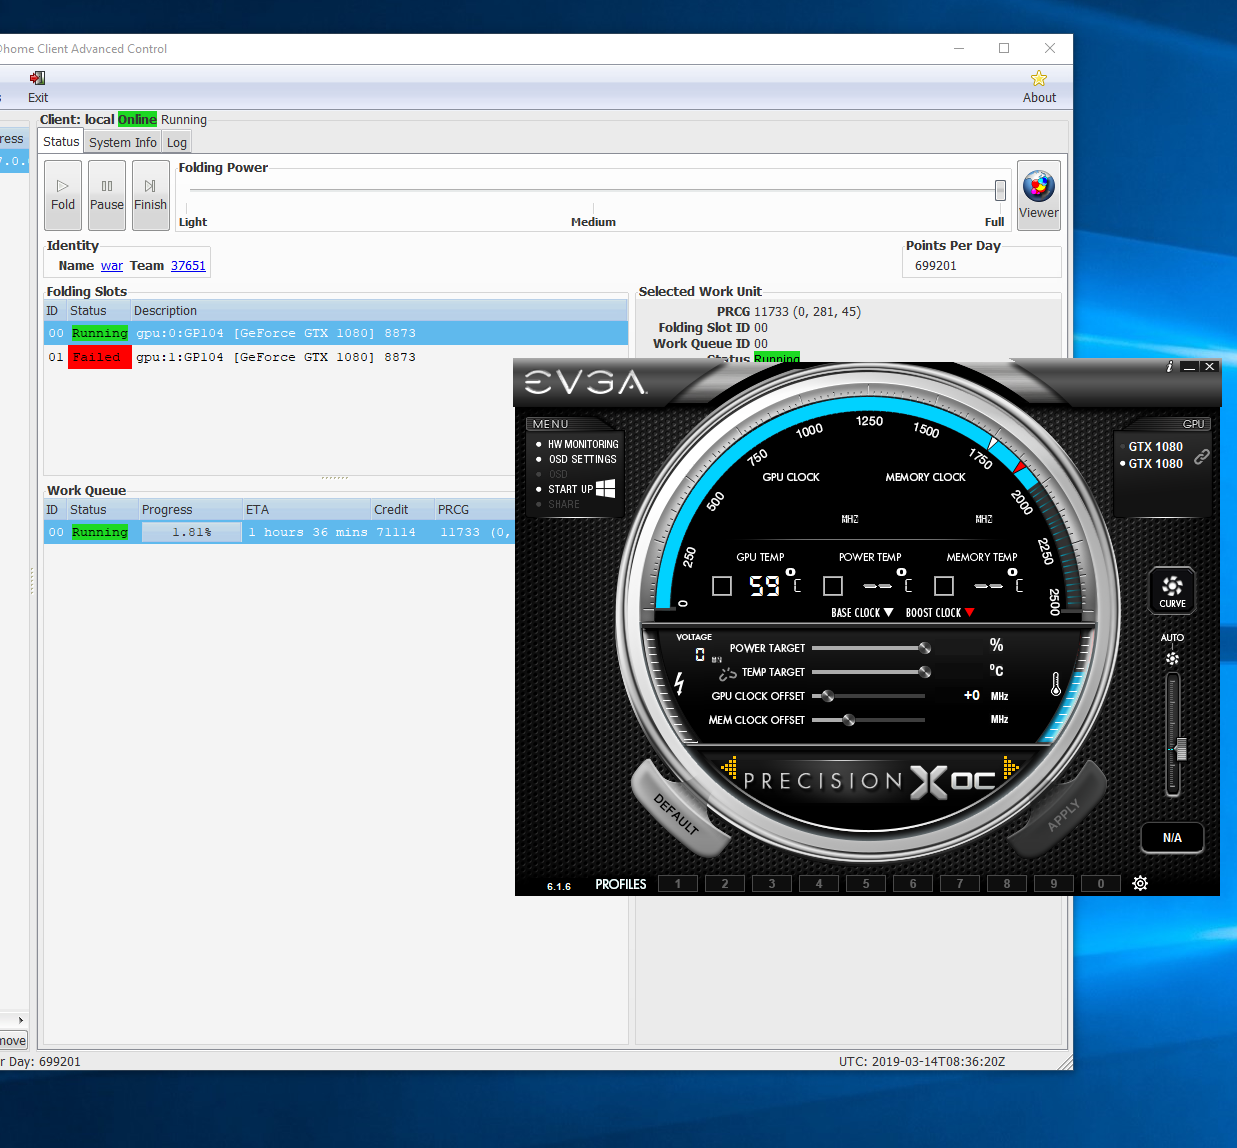Select the second GTX 1080 GPU
The width and height of the screenshot is (1237, 1148).
click(x=1155, y=464)
